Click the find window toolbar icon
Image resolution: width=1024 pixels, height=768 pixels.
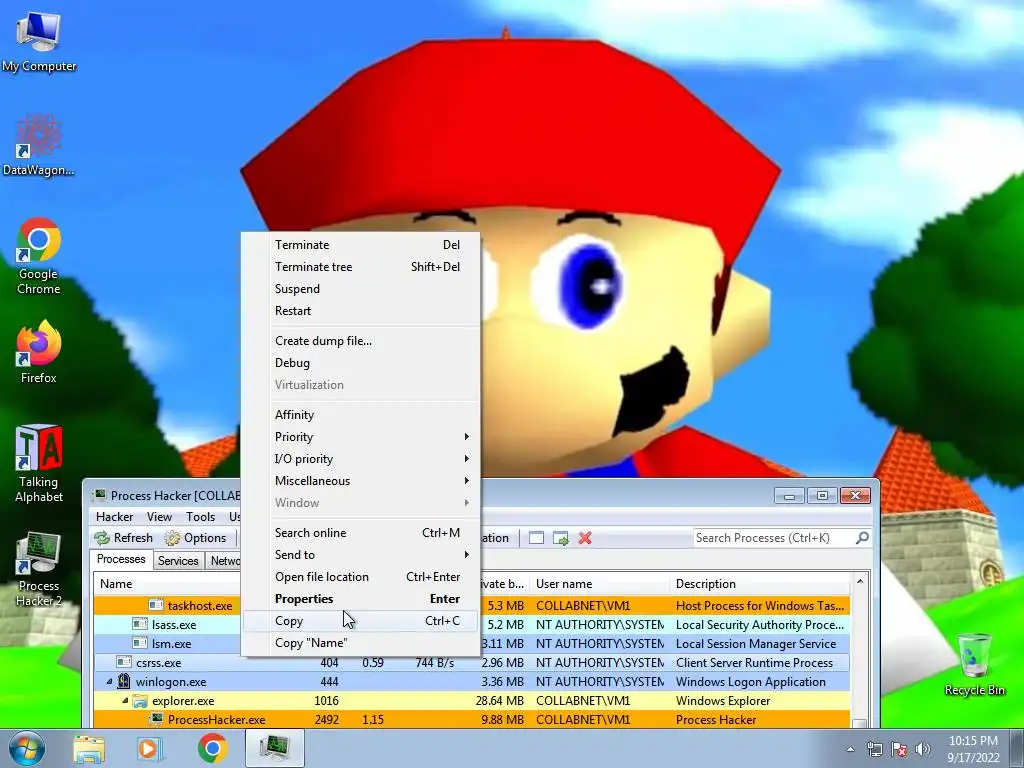pyautogui.click(x=536, y=538)
